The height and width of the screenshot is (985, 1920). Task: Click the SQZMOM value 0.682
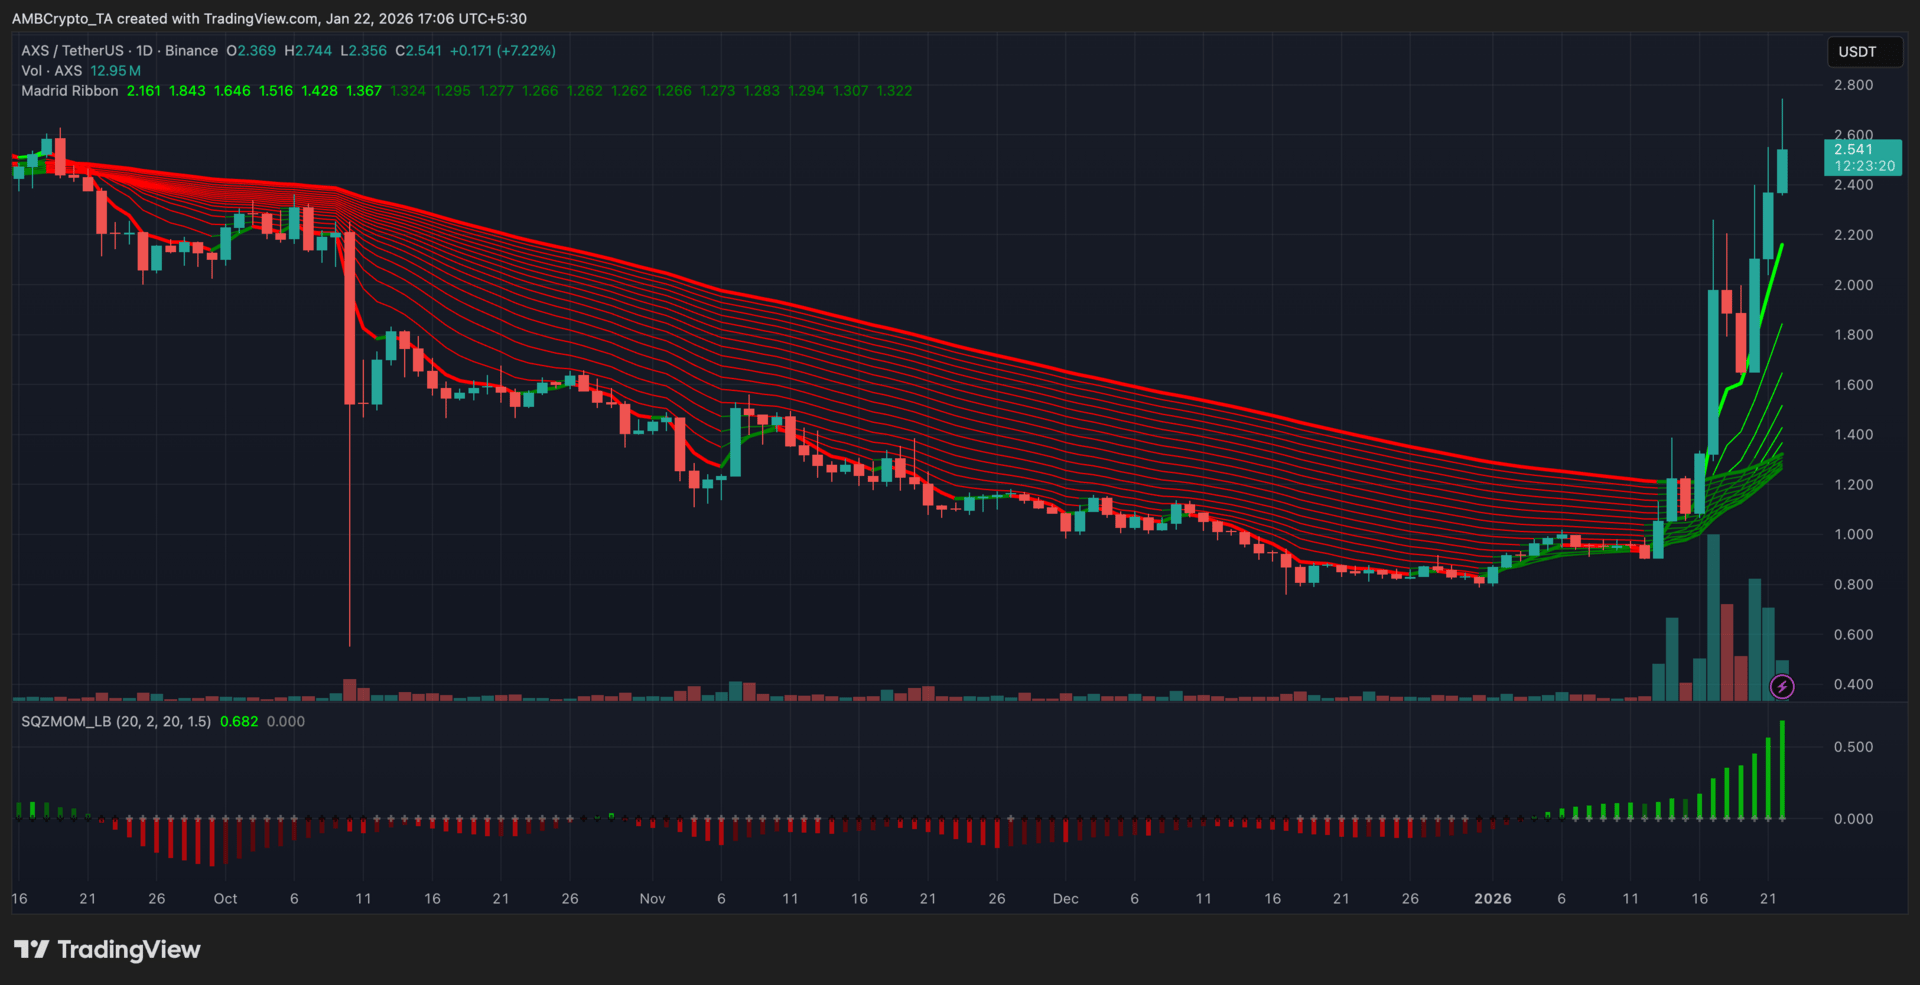pos(239,721)
